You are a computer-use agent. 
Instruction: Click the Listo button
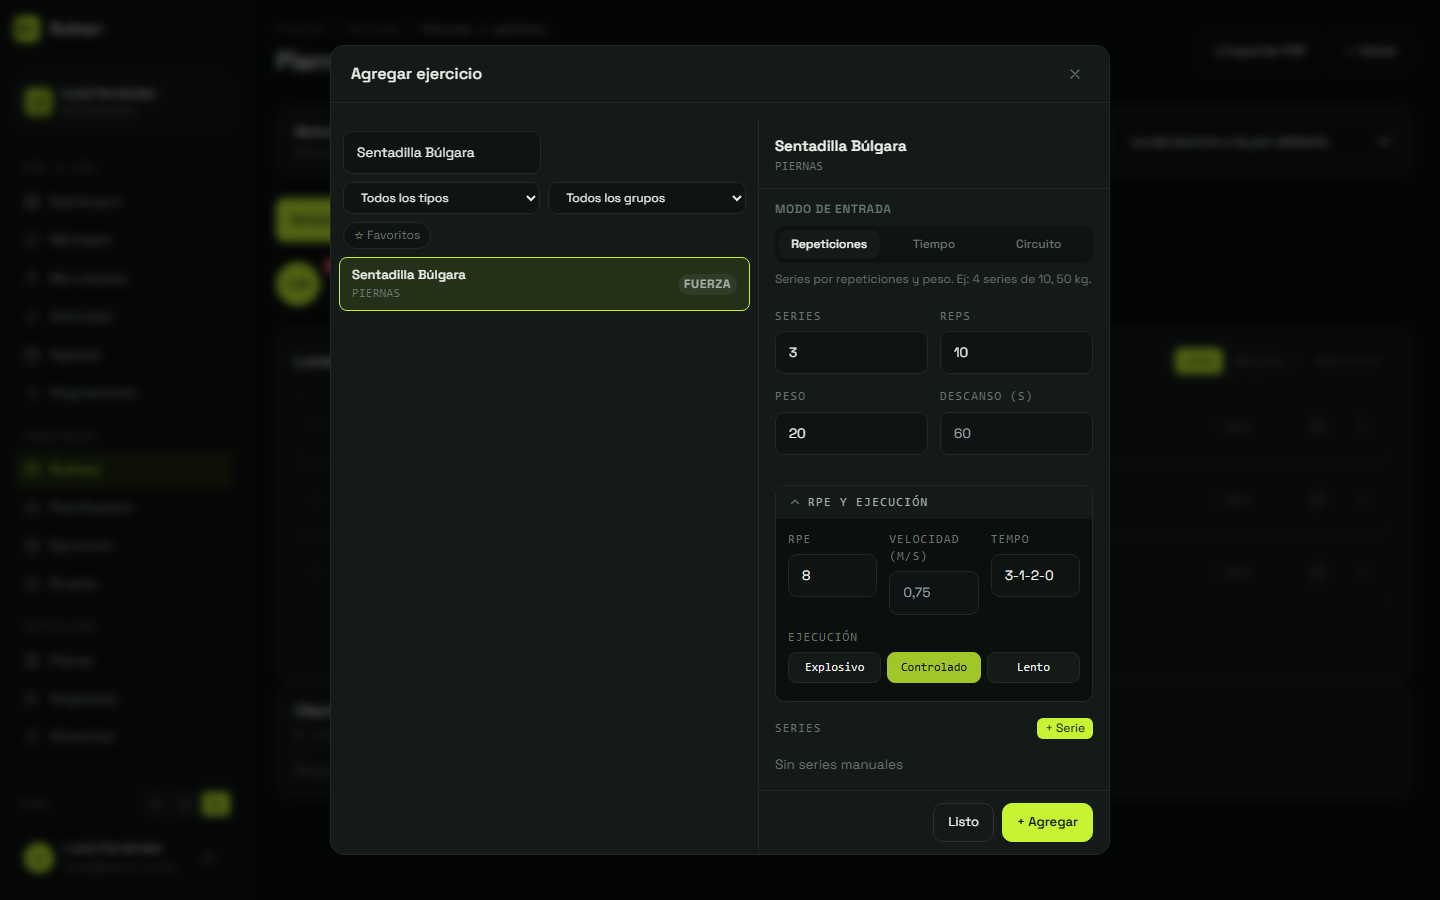(x=964, y=822)
